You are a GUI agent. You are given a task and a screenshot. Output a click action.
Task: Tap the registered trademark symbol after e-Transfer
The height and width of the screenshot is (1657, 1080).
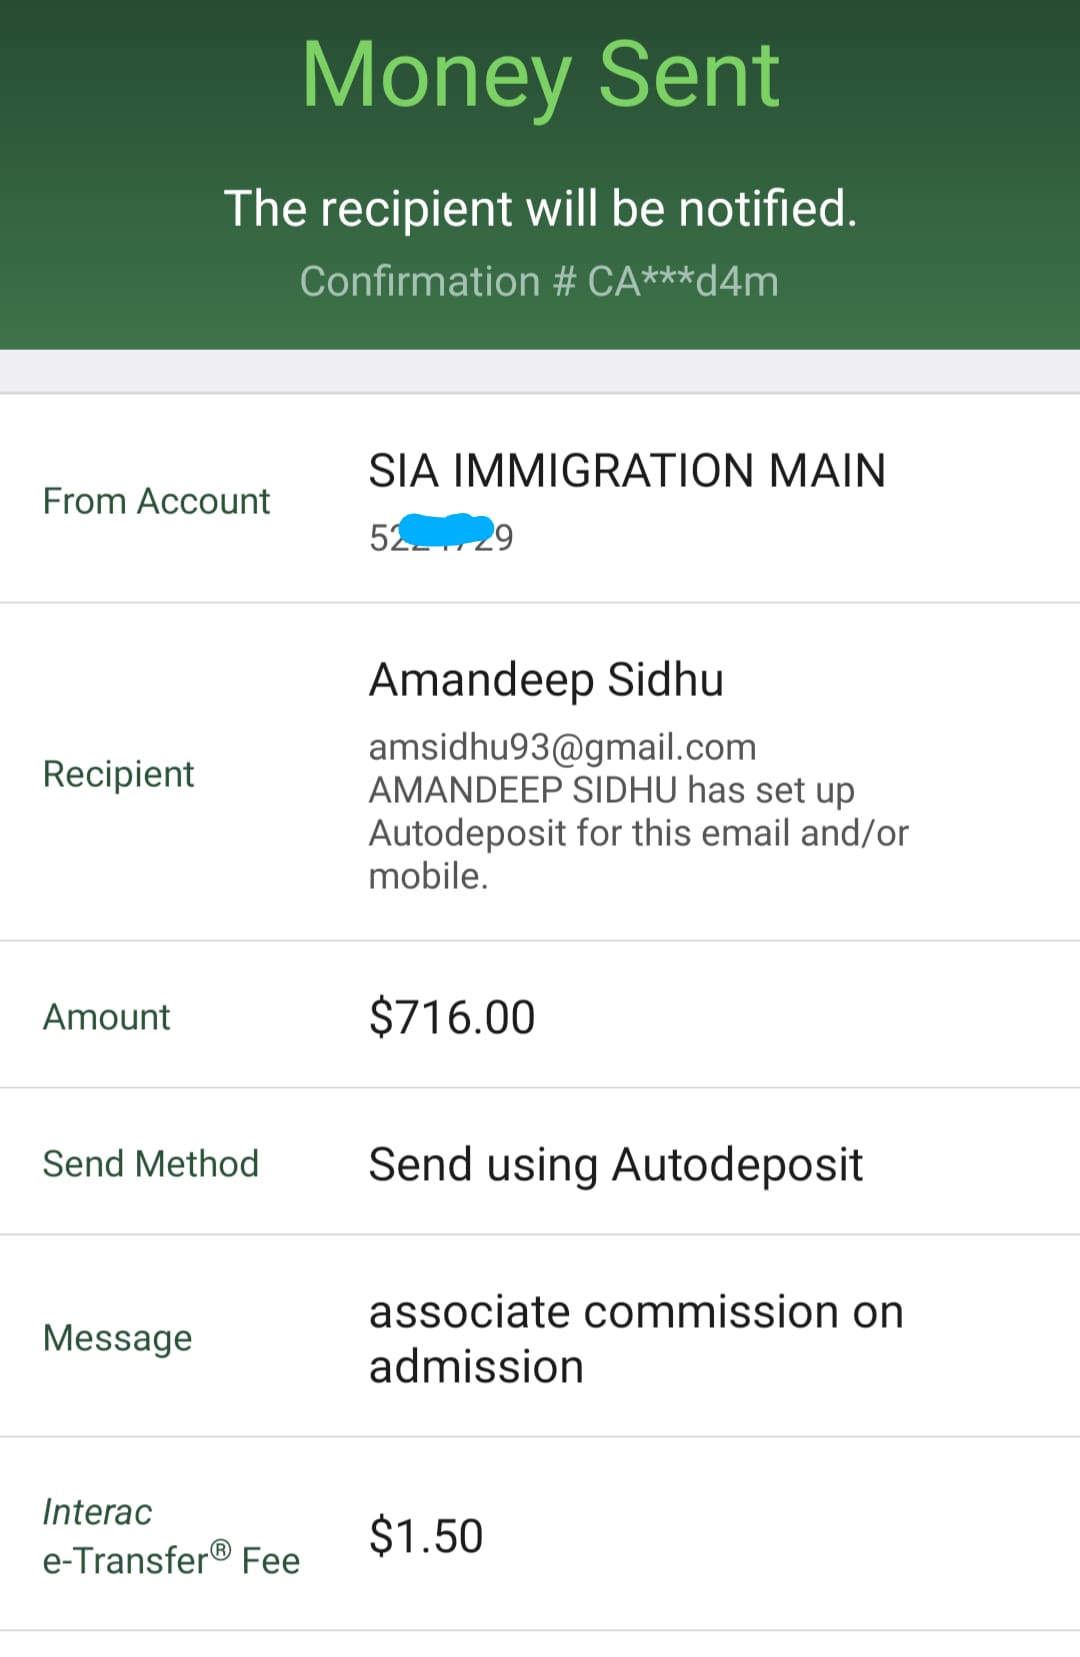pyautogui.click(x=221, y=1550)
